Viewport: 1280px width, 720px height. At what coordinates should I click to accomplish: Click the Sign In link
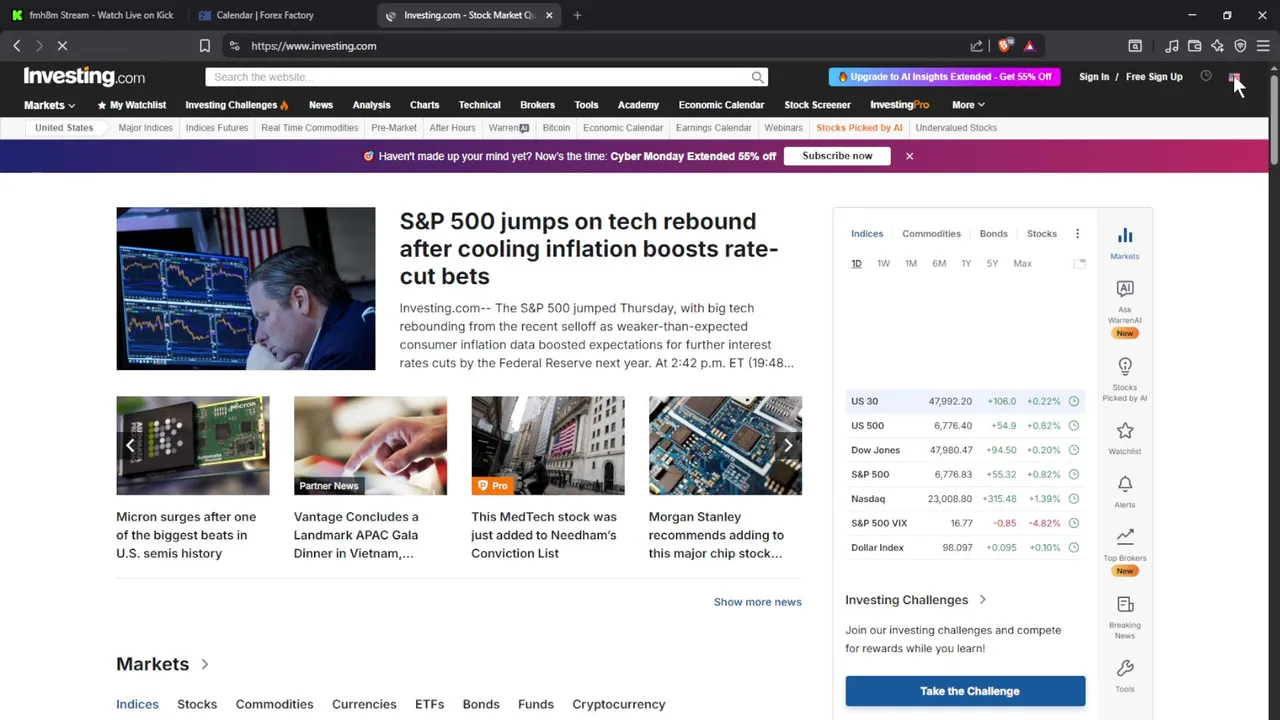coord(1094,77)
